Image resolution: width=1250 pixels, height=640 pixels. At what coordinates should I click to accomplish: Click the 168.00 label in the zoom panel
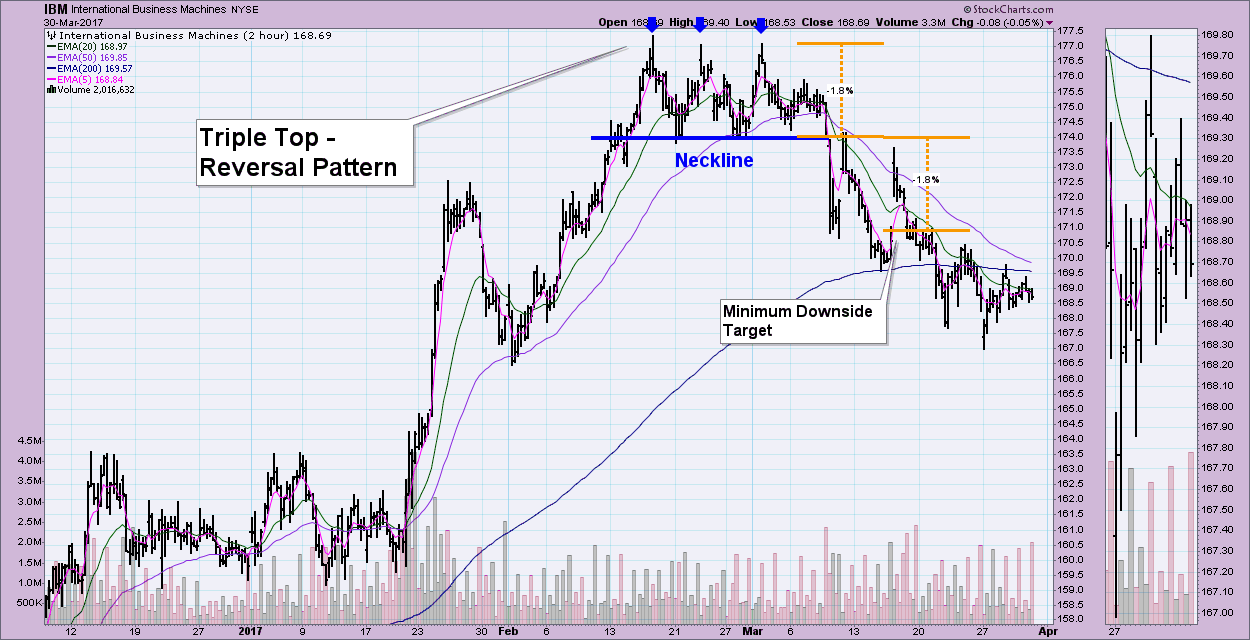1216,407
